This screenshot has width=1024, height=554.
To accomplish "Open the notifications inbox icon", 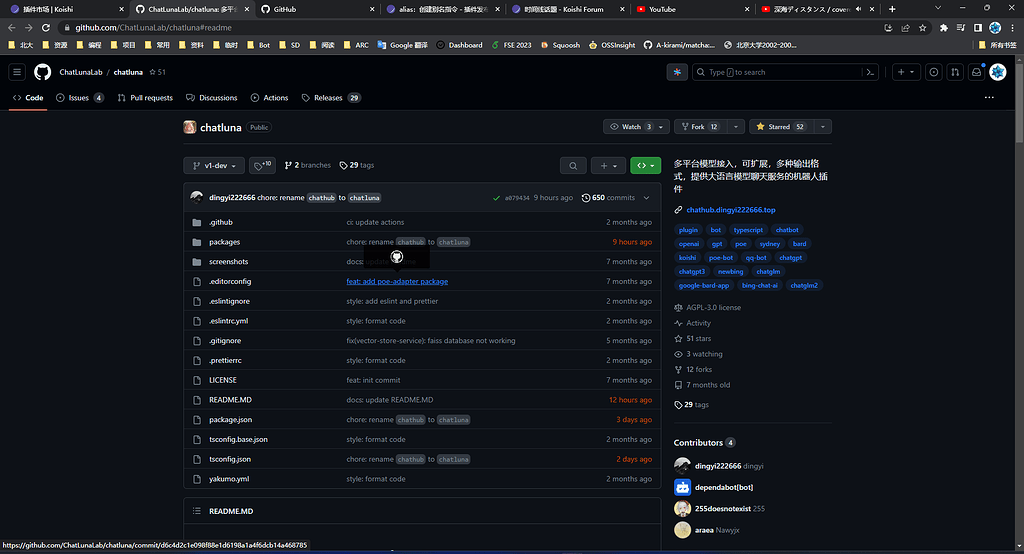I will pos(976,72).
